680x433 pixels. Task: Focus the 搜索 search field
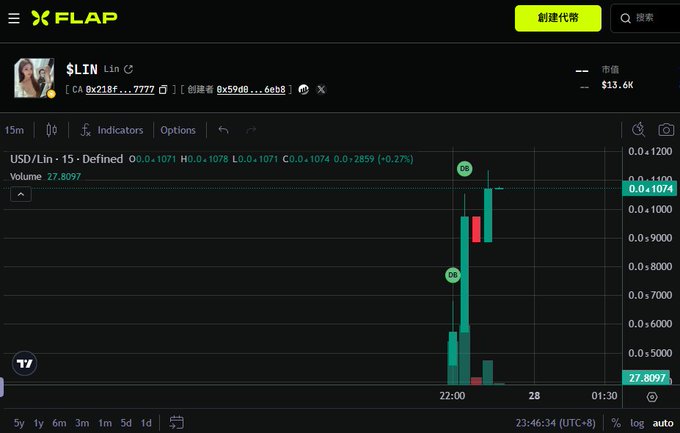coord(645,18)
